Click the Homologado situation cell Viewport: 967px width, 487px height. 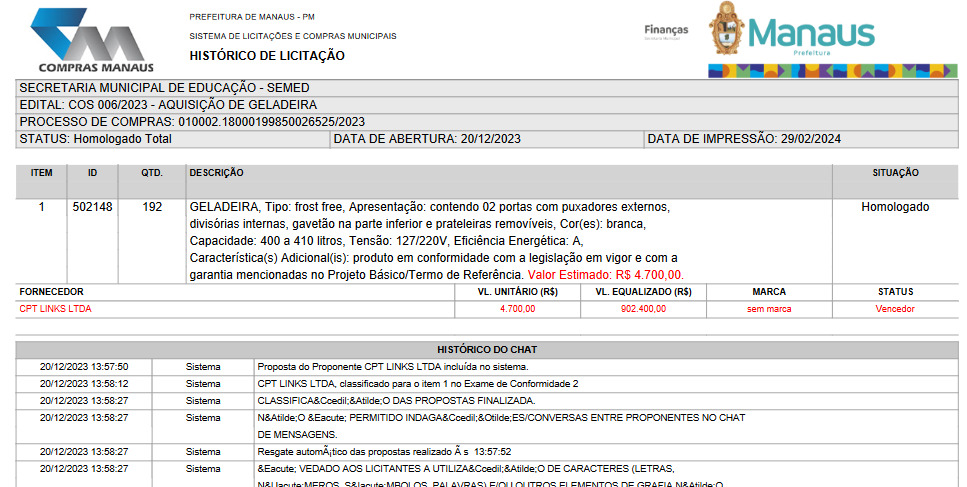pyautogui.click(x=895, y=207)
